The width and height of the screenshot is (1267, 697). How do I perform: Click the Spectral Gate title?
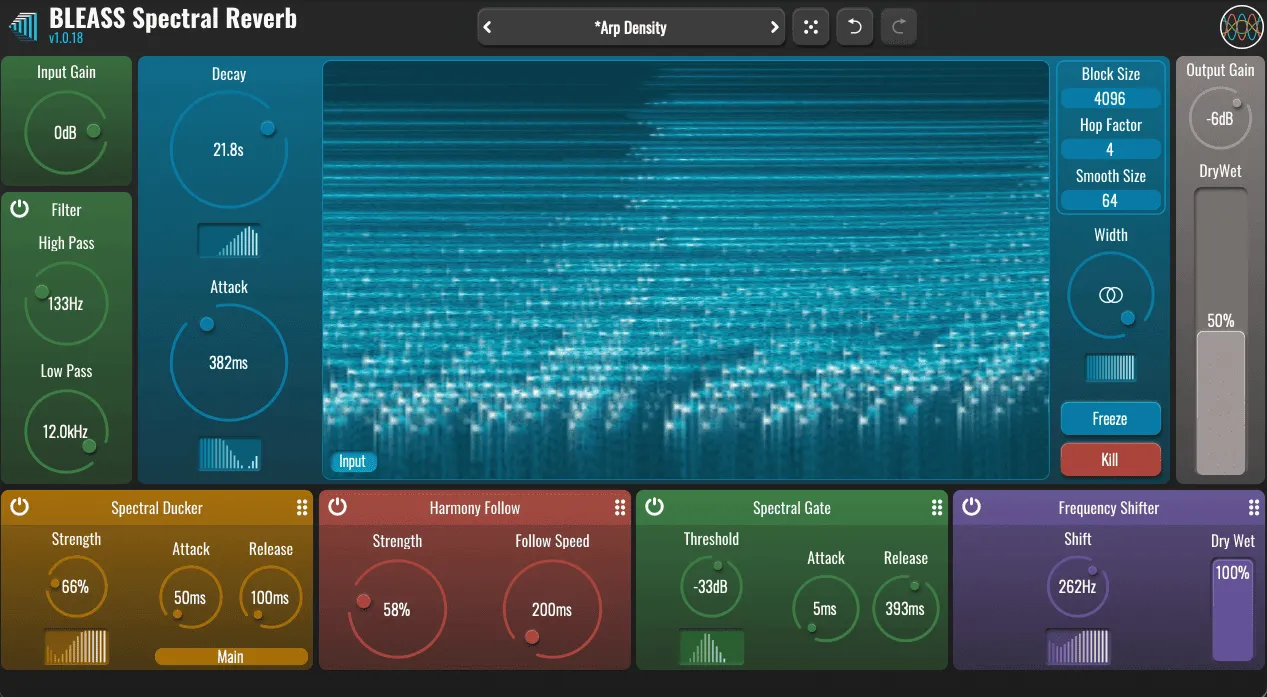(792, 508)
